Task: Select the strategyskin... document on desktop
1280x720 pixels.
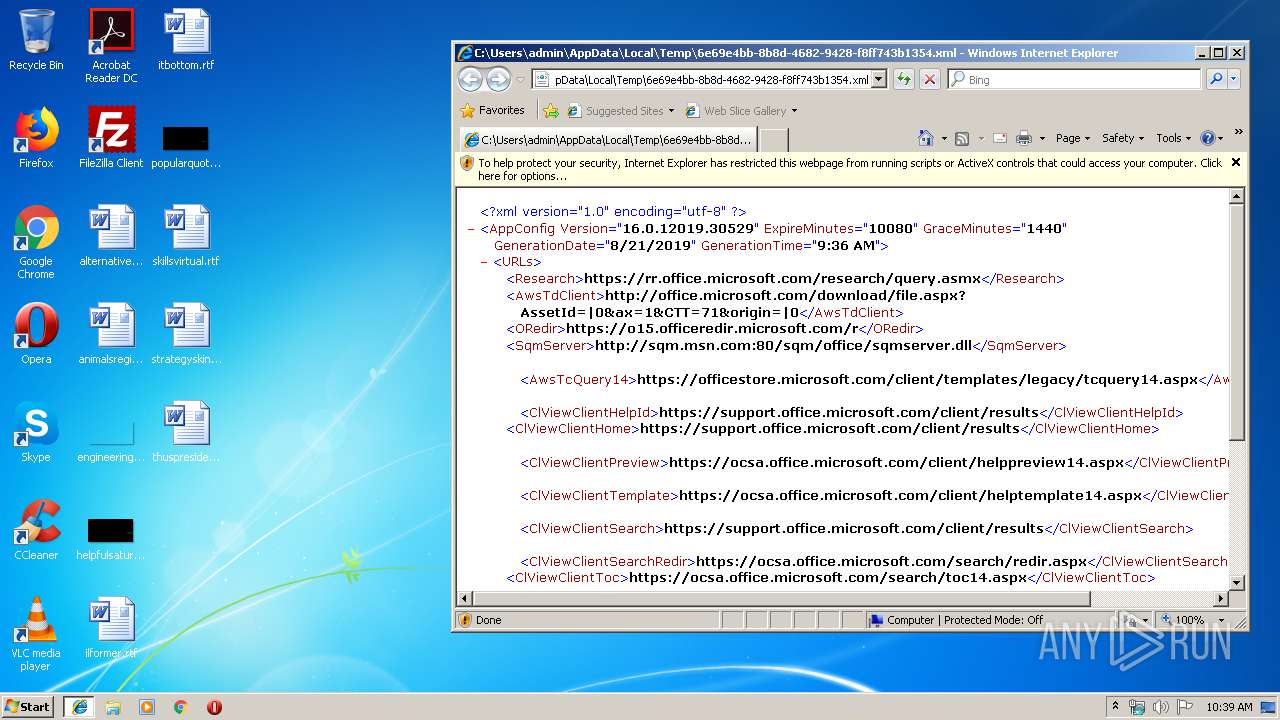Action: click(186, 334)
